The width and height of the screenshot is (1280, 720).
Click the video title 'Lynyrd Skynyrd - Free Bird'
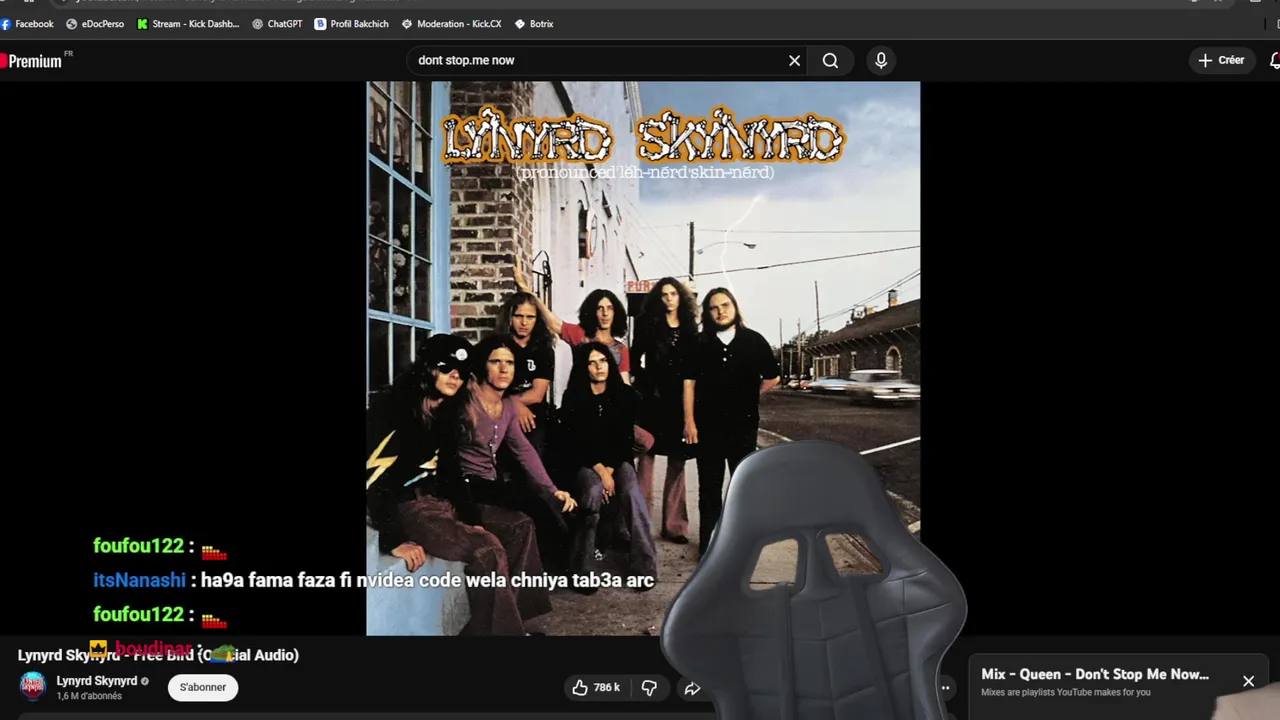point(158,655)
